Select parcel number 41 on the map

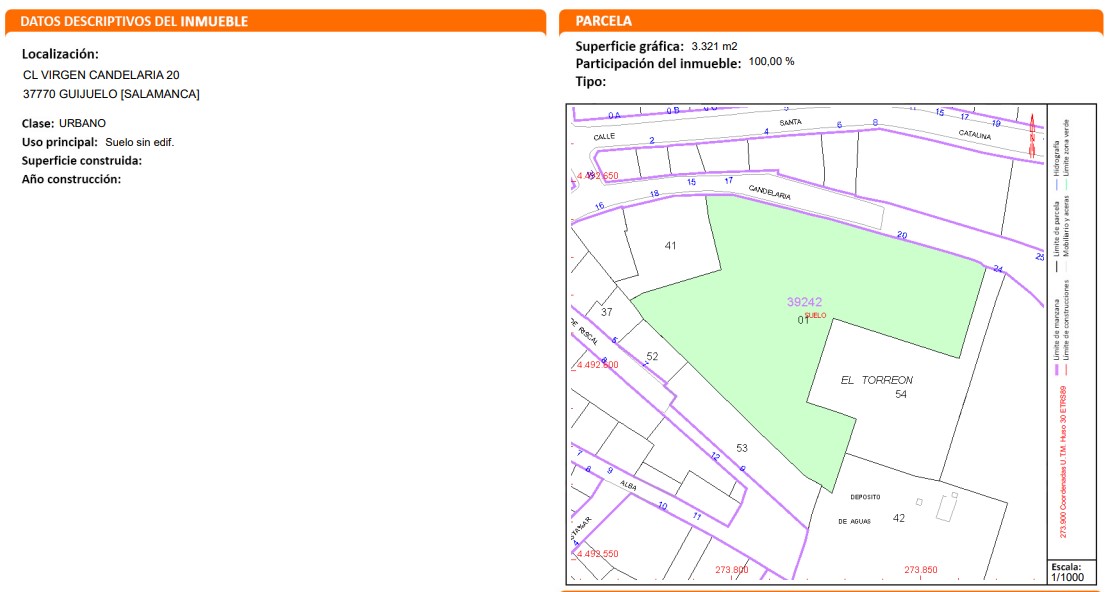coord(670,245)
